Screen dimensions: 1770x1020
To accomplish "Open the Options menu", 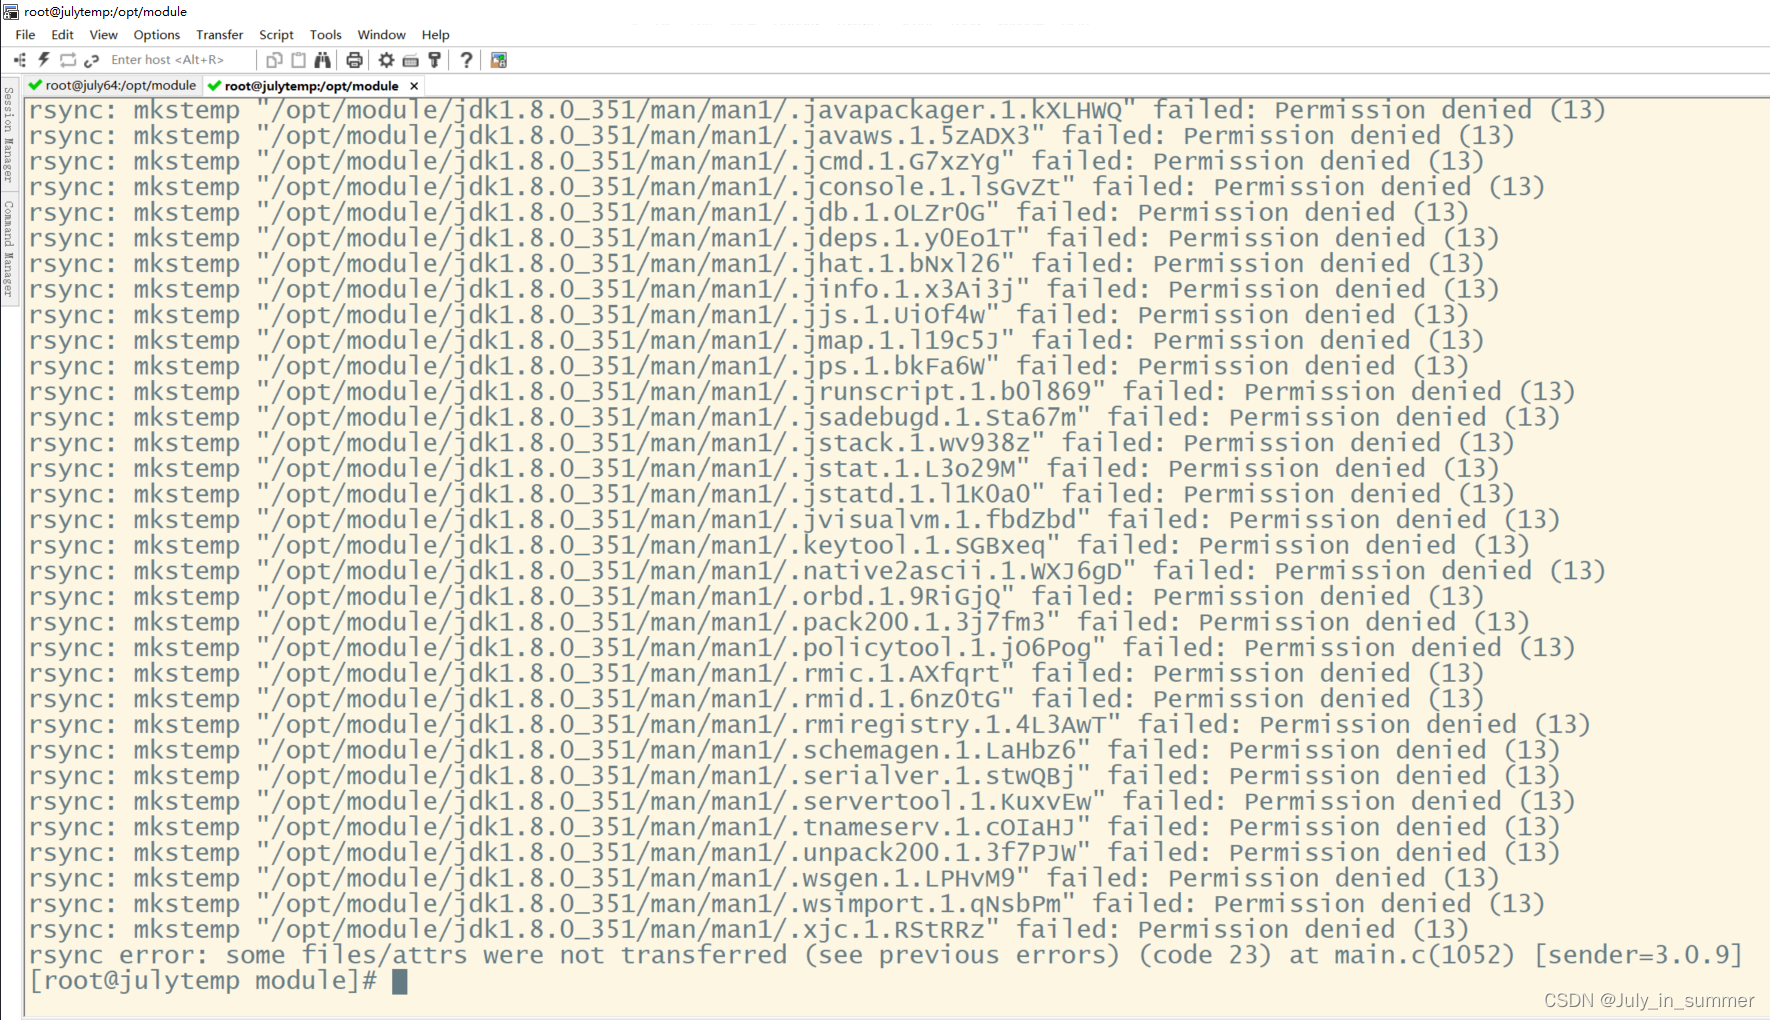I will [157, 35].
